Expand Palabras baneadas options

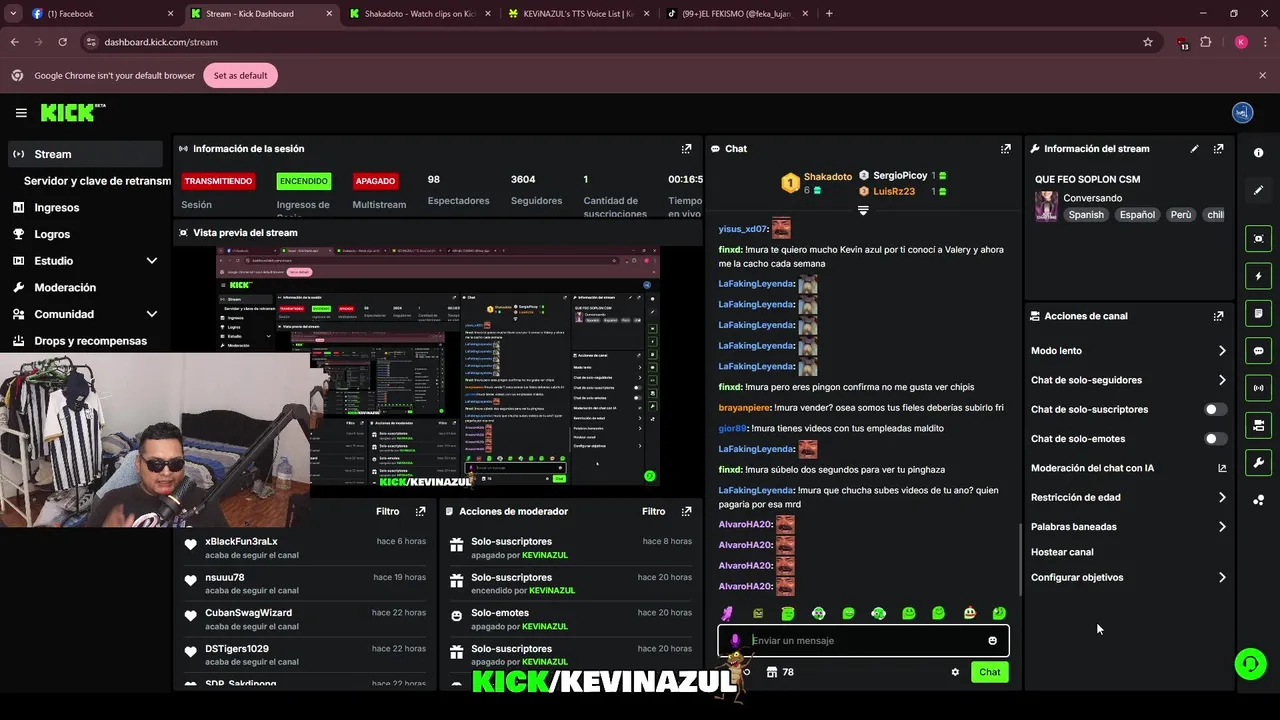click(x=1222, y=527)
